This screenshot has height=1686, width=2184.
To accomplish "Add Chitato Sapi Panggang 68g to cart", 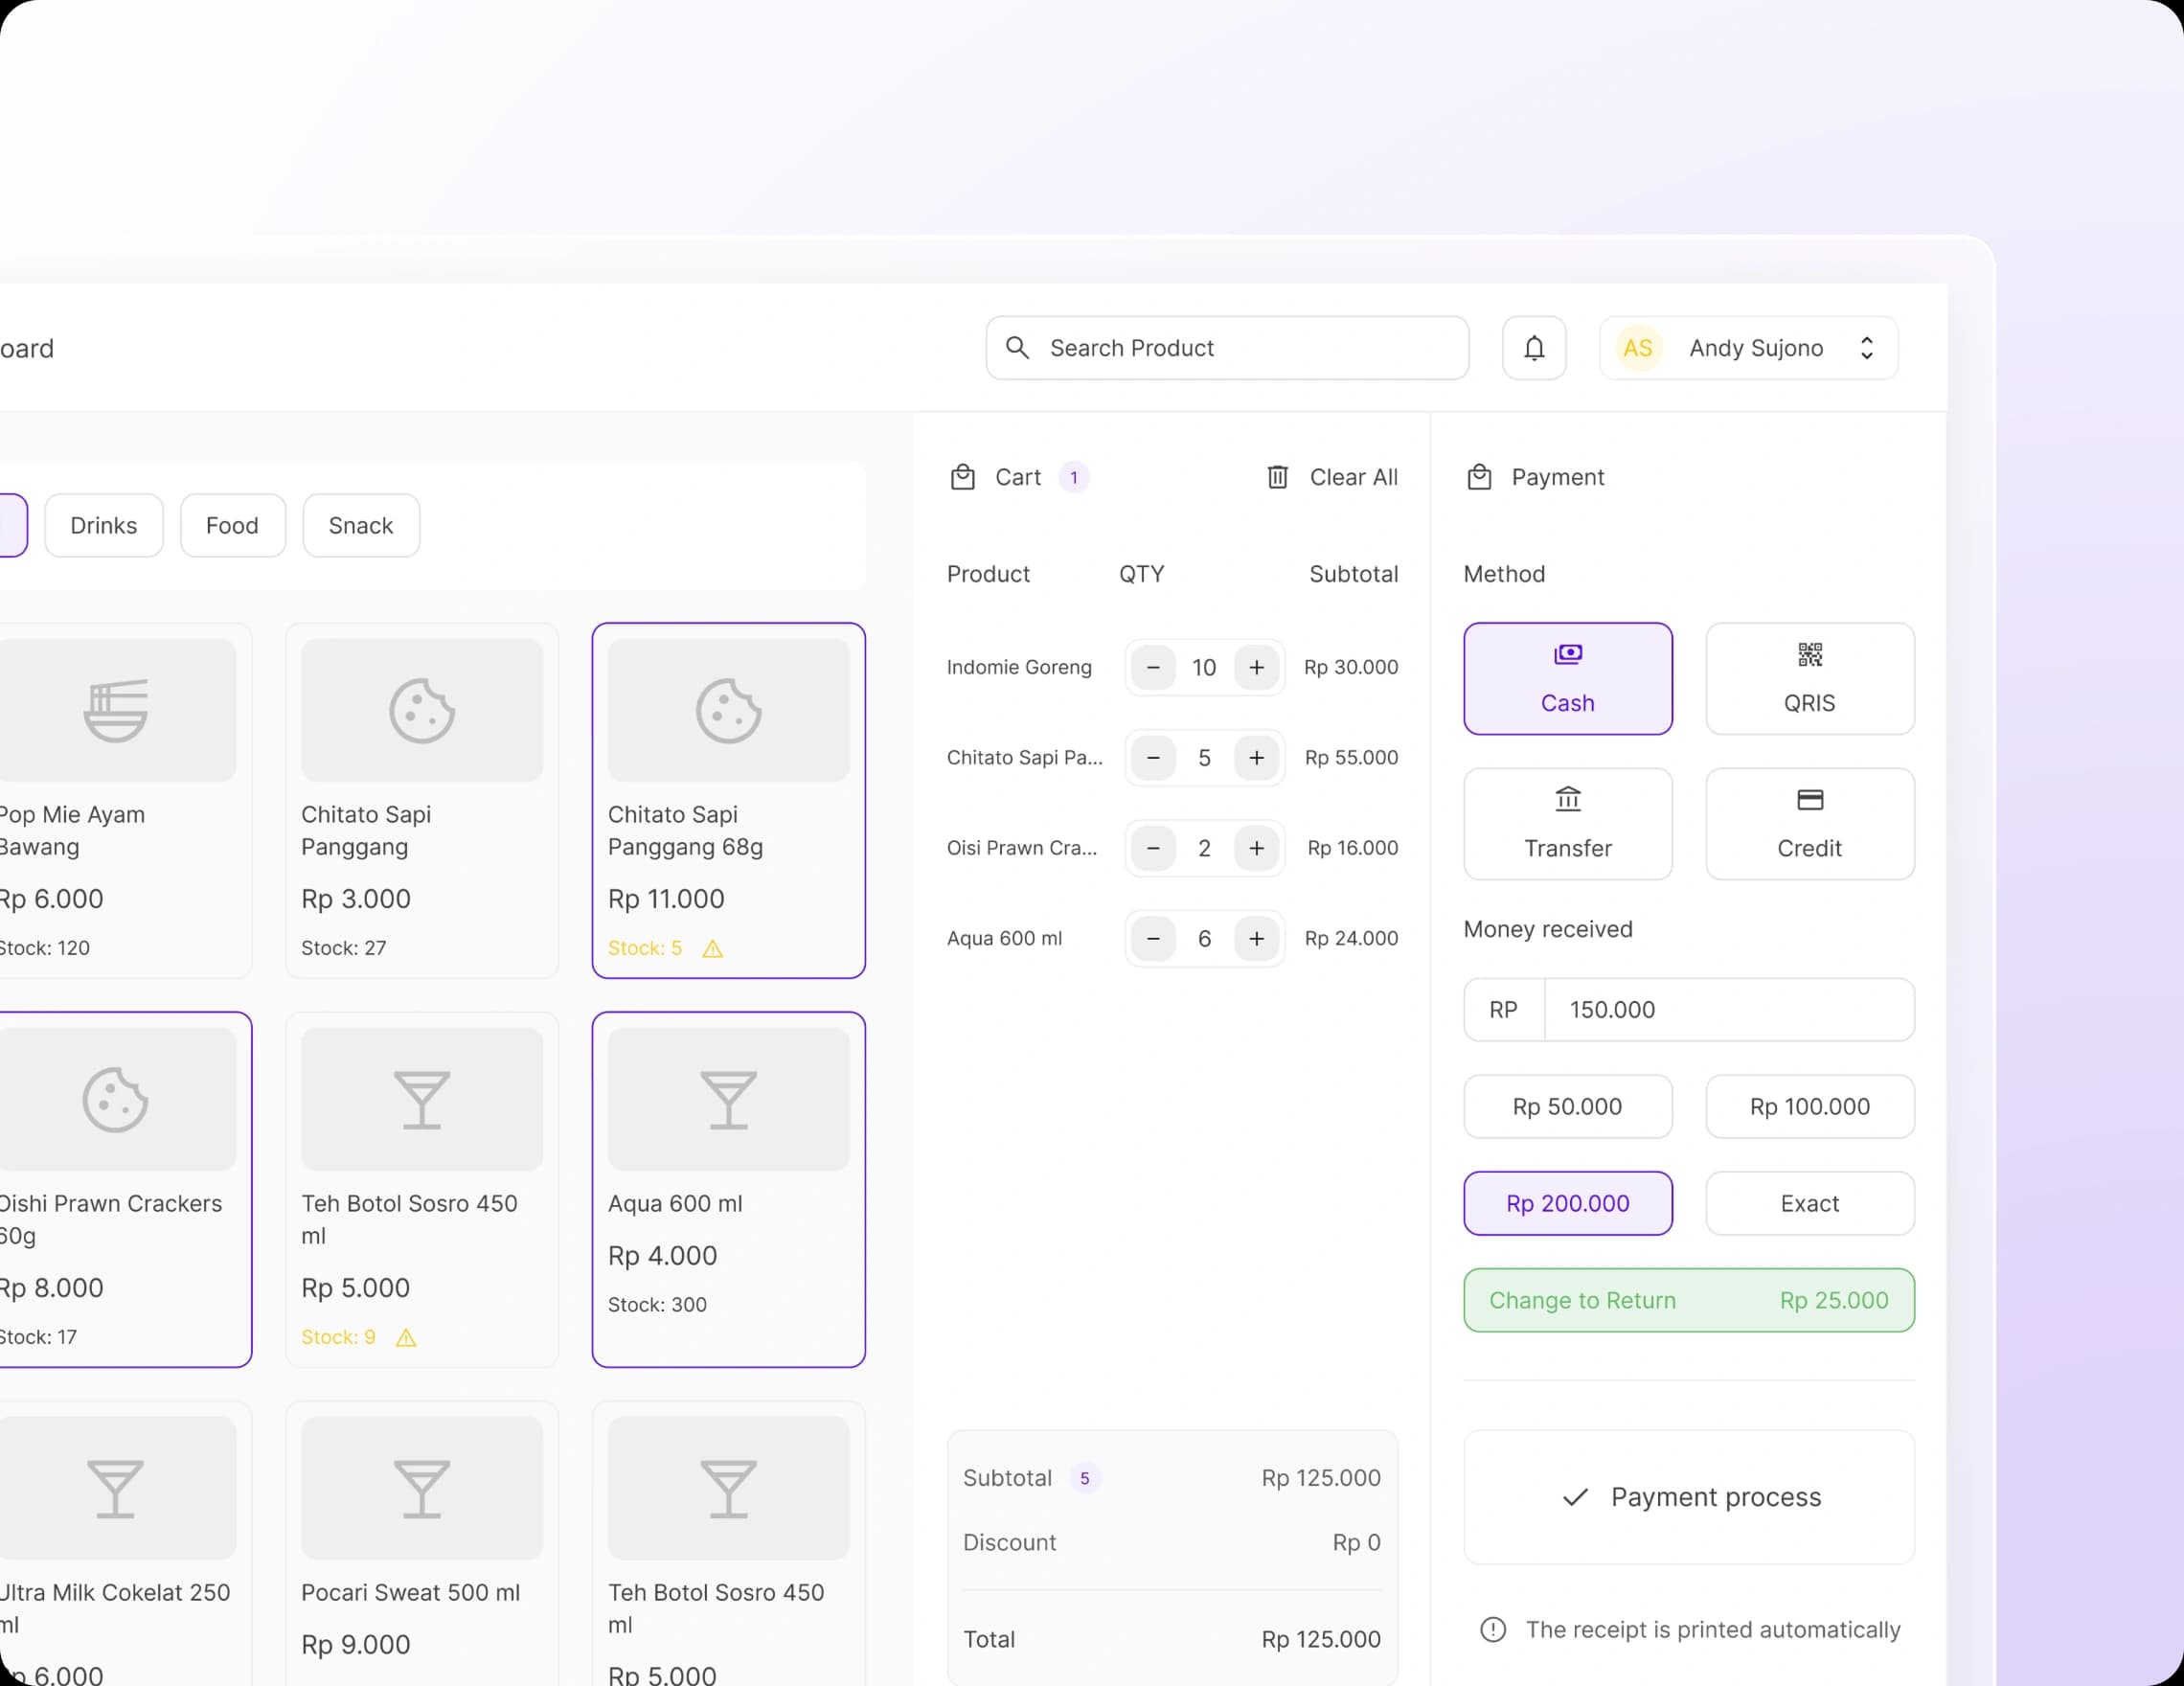I will (x=728, y=800).
